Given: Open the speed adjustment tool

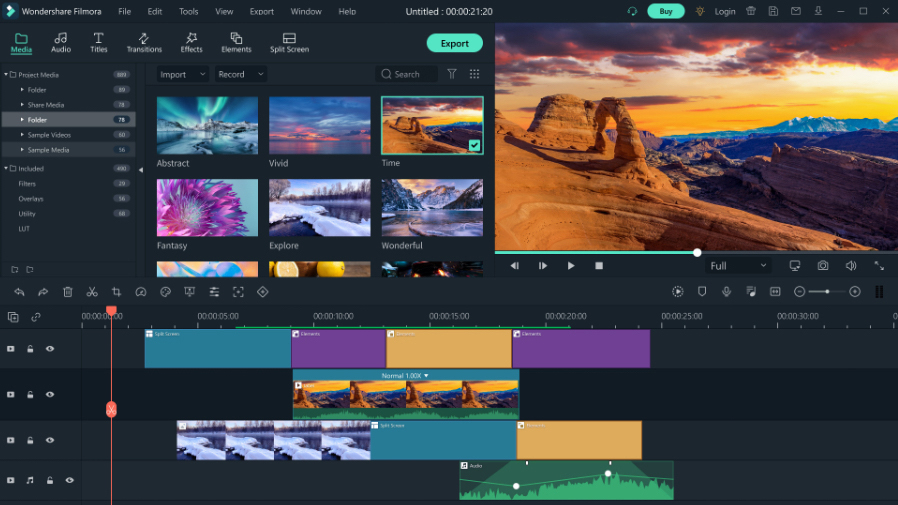Looking at the screenshot, I should 141,292.
